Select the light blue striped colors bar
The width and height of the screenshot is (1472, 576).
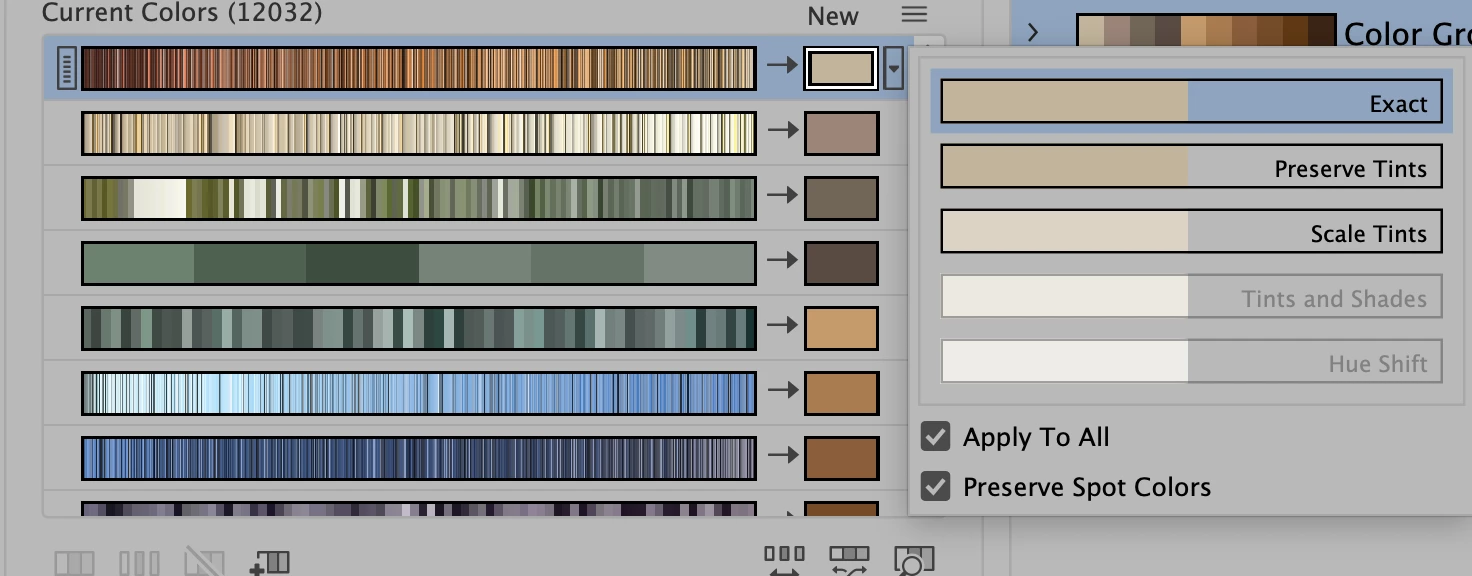point(418,393)
